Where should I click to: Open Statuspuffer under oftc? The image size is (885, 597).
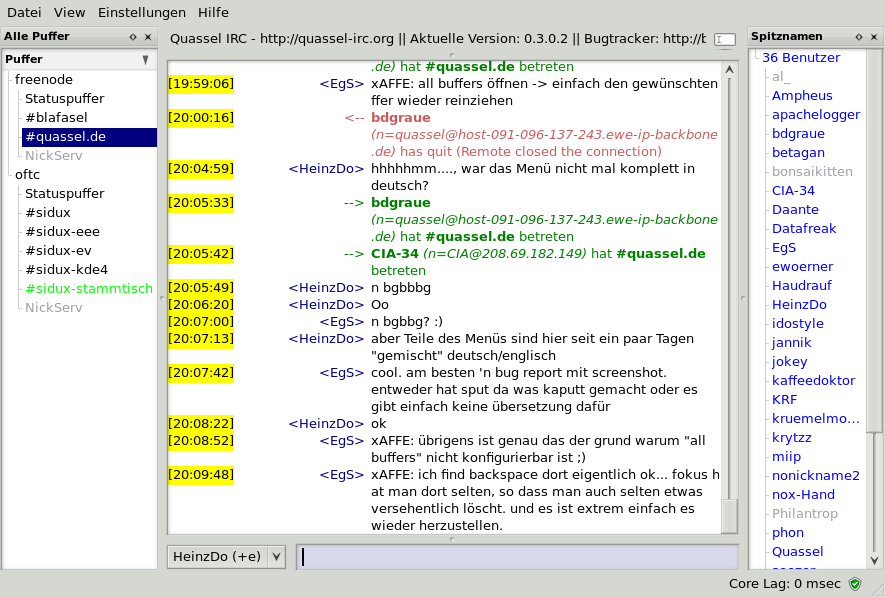click(x=64, y=194)
